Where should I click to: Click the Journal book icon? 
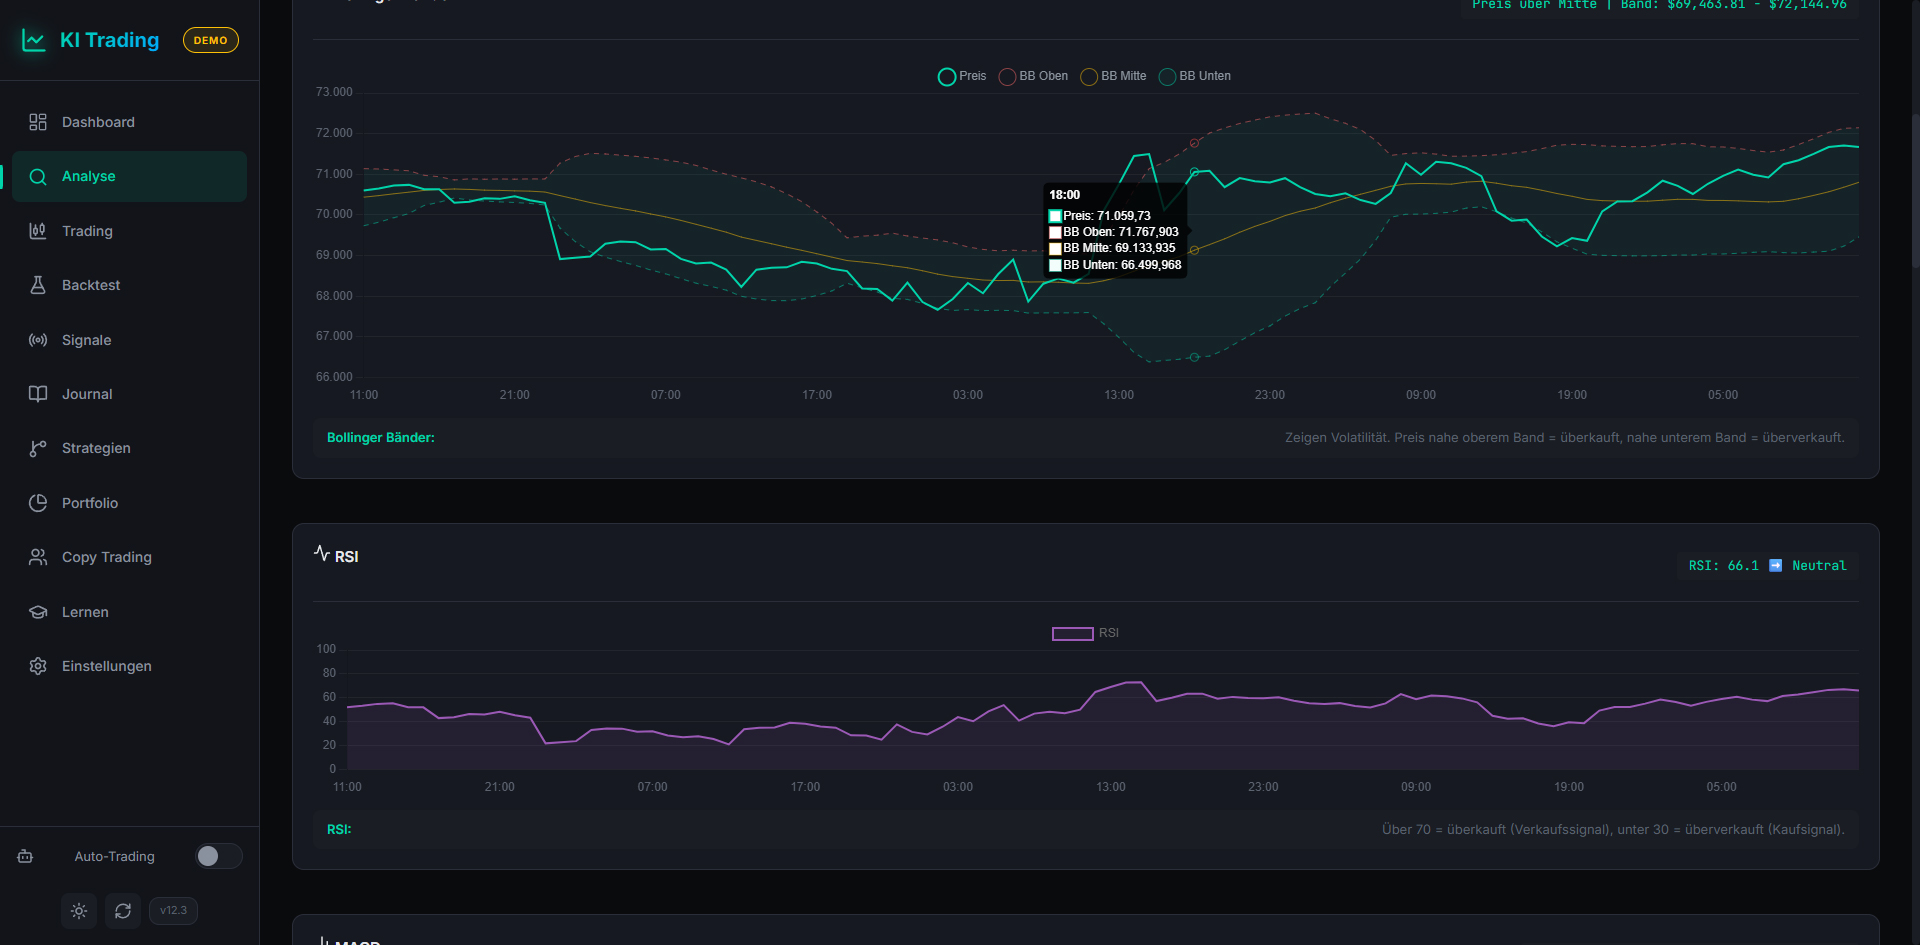[38, 394]
